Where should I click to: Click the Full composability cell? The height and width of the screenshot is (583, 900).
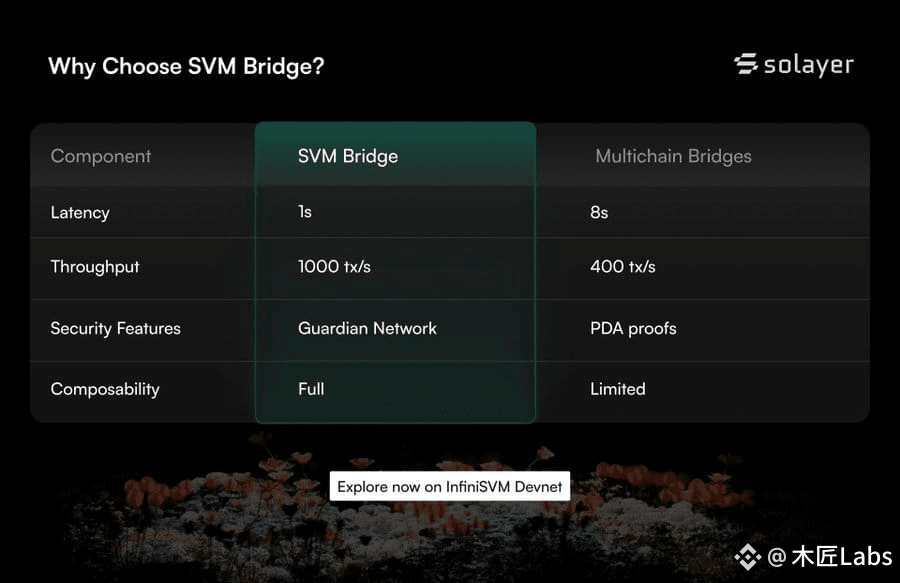click(x=311, y=389)
